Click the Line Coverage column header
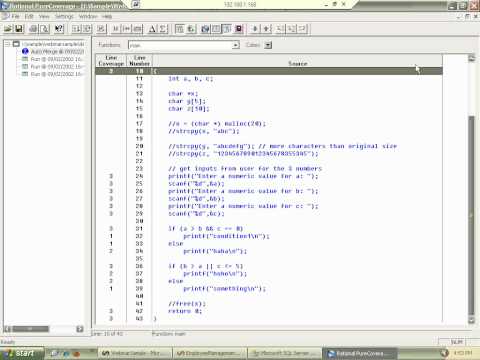Image resolution: width=480 pixels, height=360 pixels. click(111, 60)
